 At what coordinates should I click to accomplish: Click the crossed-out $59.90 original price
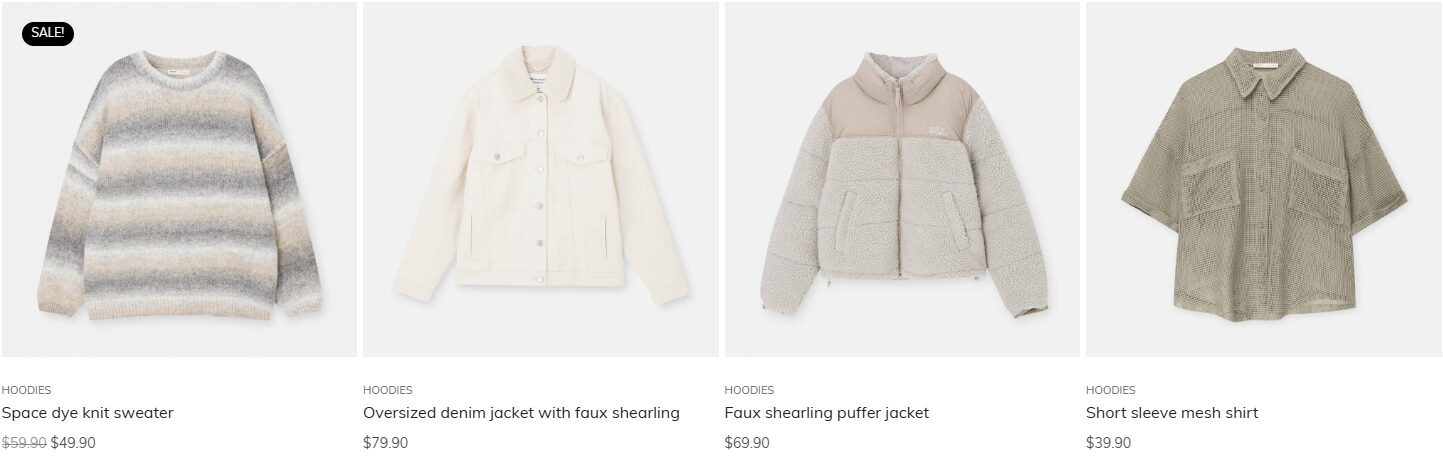pos(24,443)
